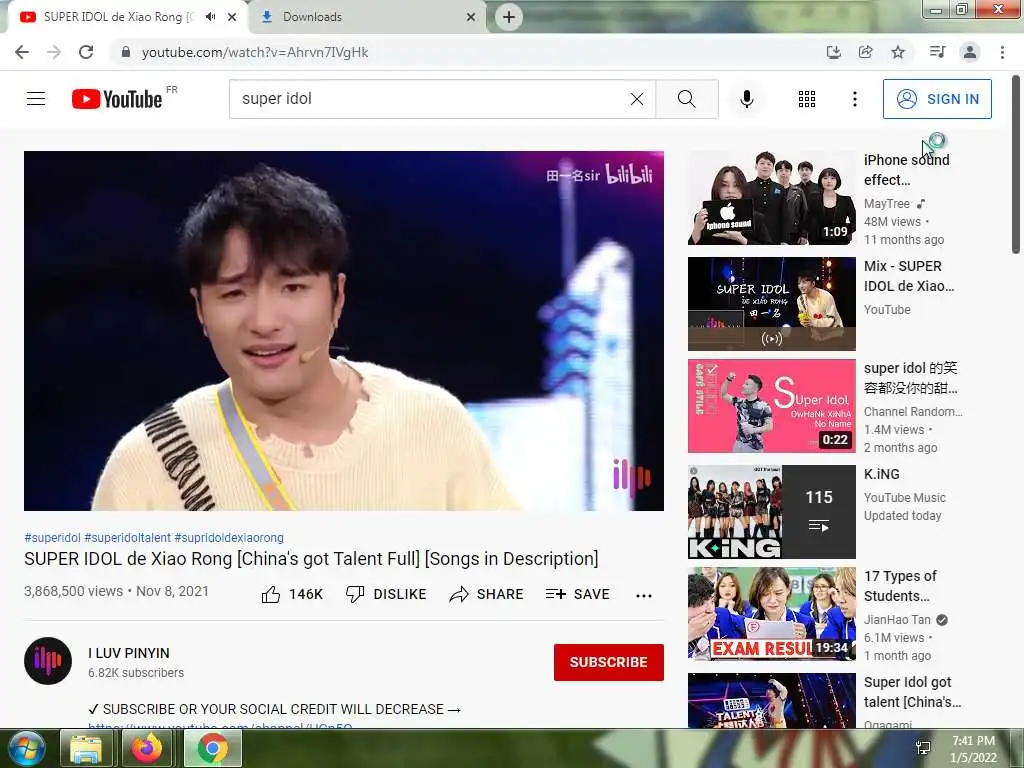Open the MayTree channel name
The image size is (1024, 768).
point(887,204)
